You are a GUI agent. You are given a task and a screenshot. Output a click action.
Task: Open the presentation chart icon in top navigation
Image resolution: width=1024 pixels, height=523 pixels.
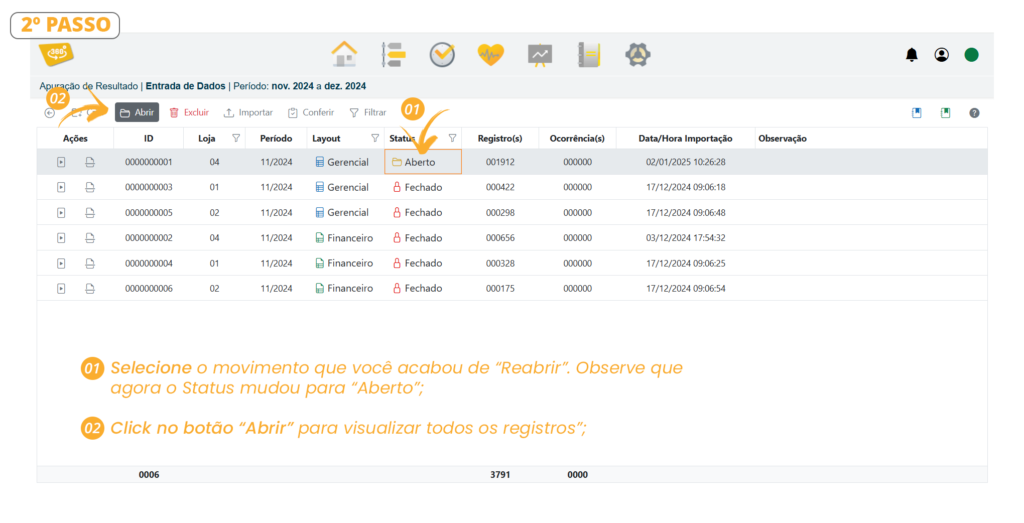click(540, 55)
